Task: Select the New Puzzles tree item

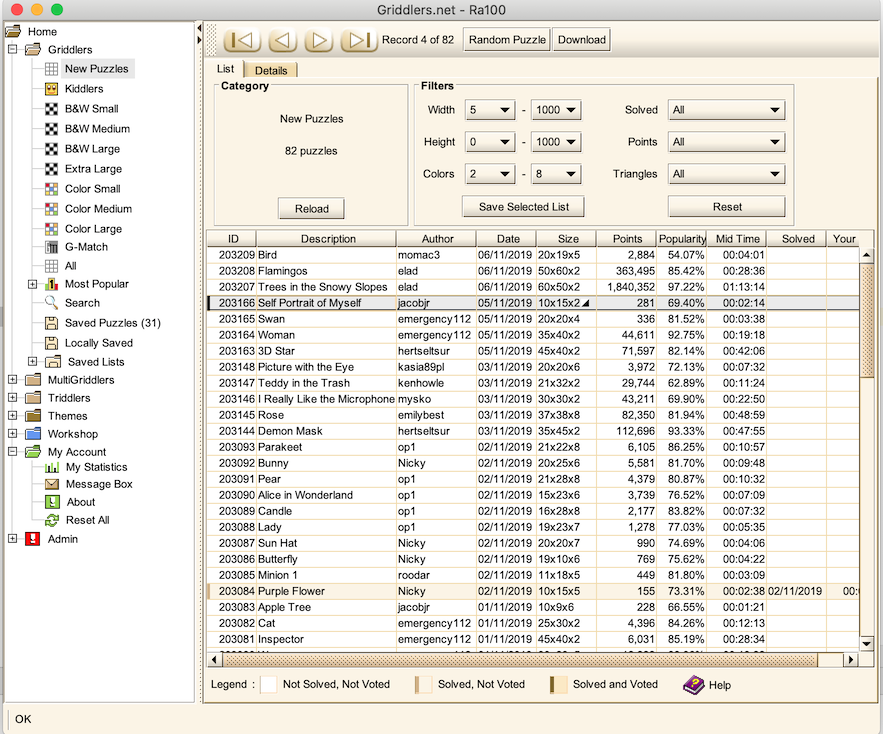Action: [96, 69]
